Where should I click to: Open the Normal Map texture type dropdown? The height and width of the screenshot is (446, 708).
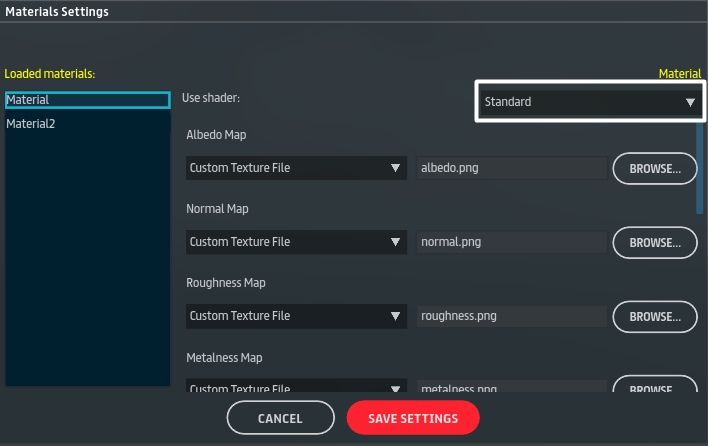pos(295,242)
